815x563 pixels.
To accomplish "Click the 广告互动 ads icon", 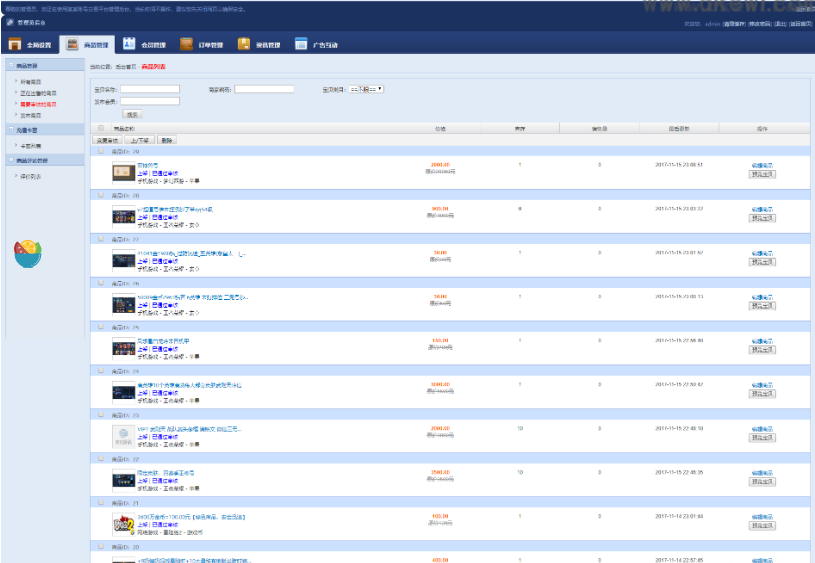I will 301,44.
